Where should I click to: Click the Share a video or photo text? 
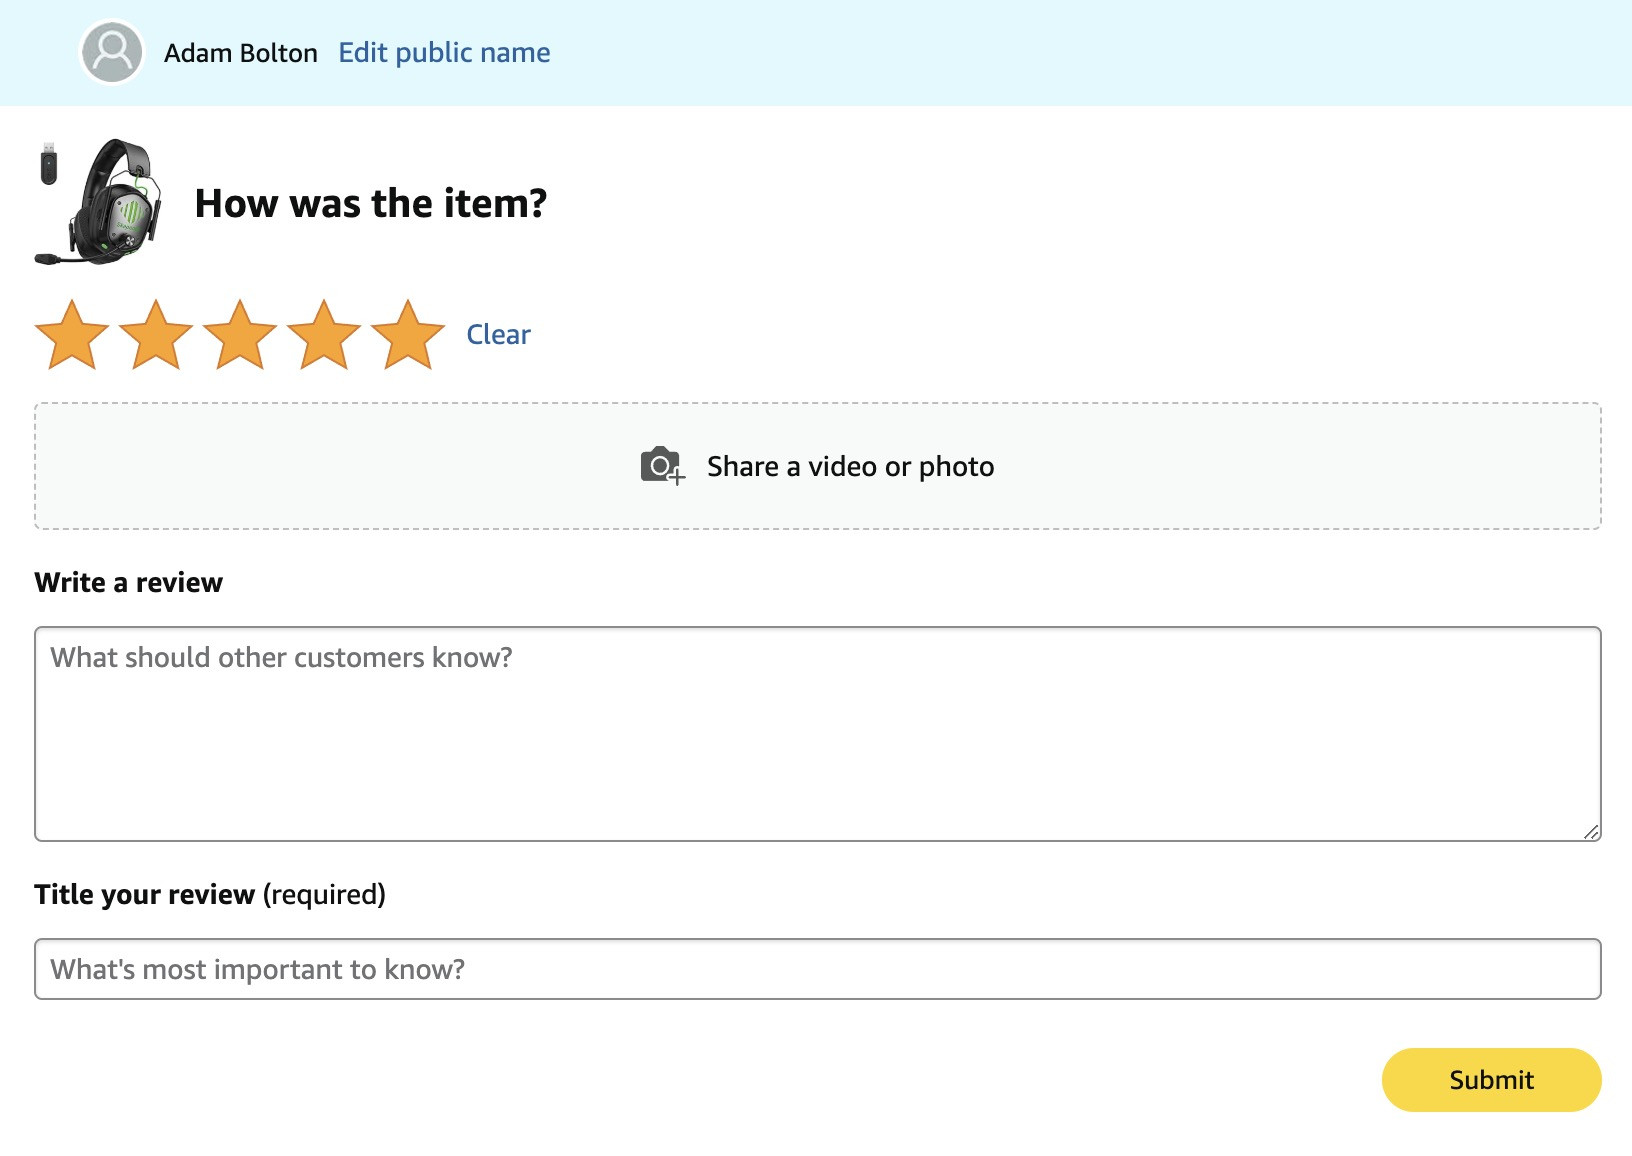tap(850, 467)
